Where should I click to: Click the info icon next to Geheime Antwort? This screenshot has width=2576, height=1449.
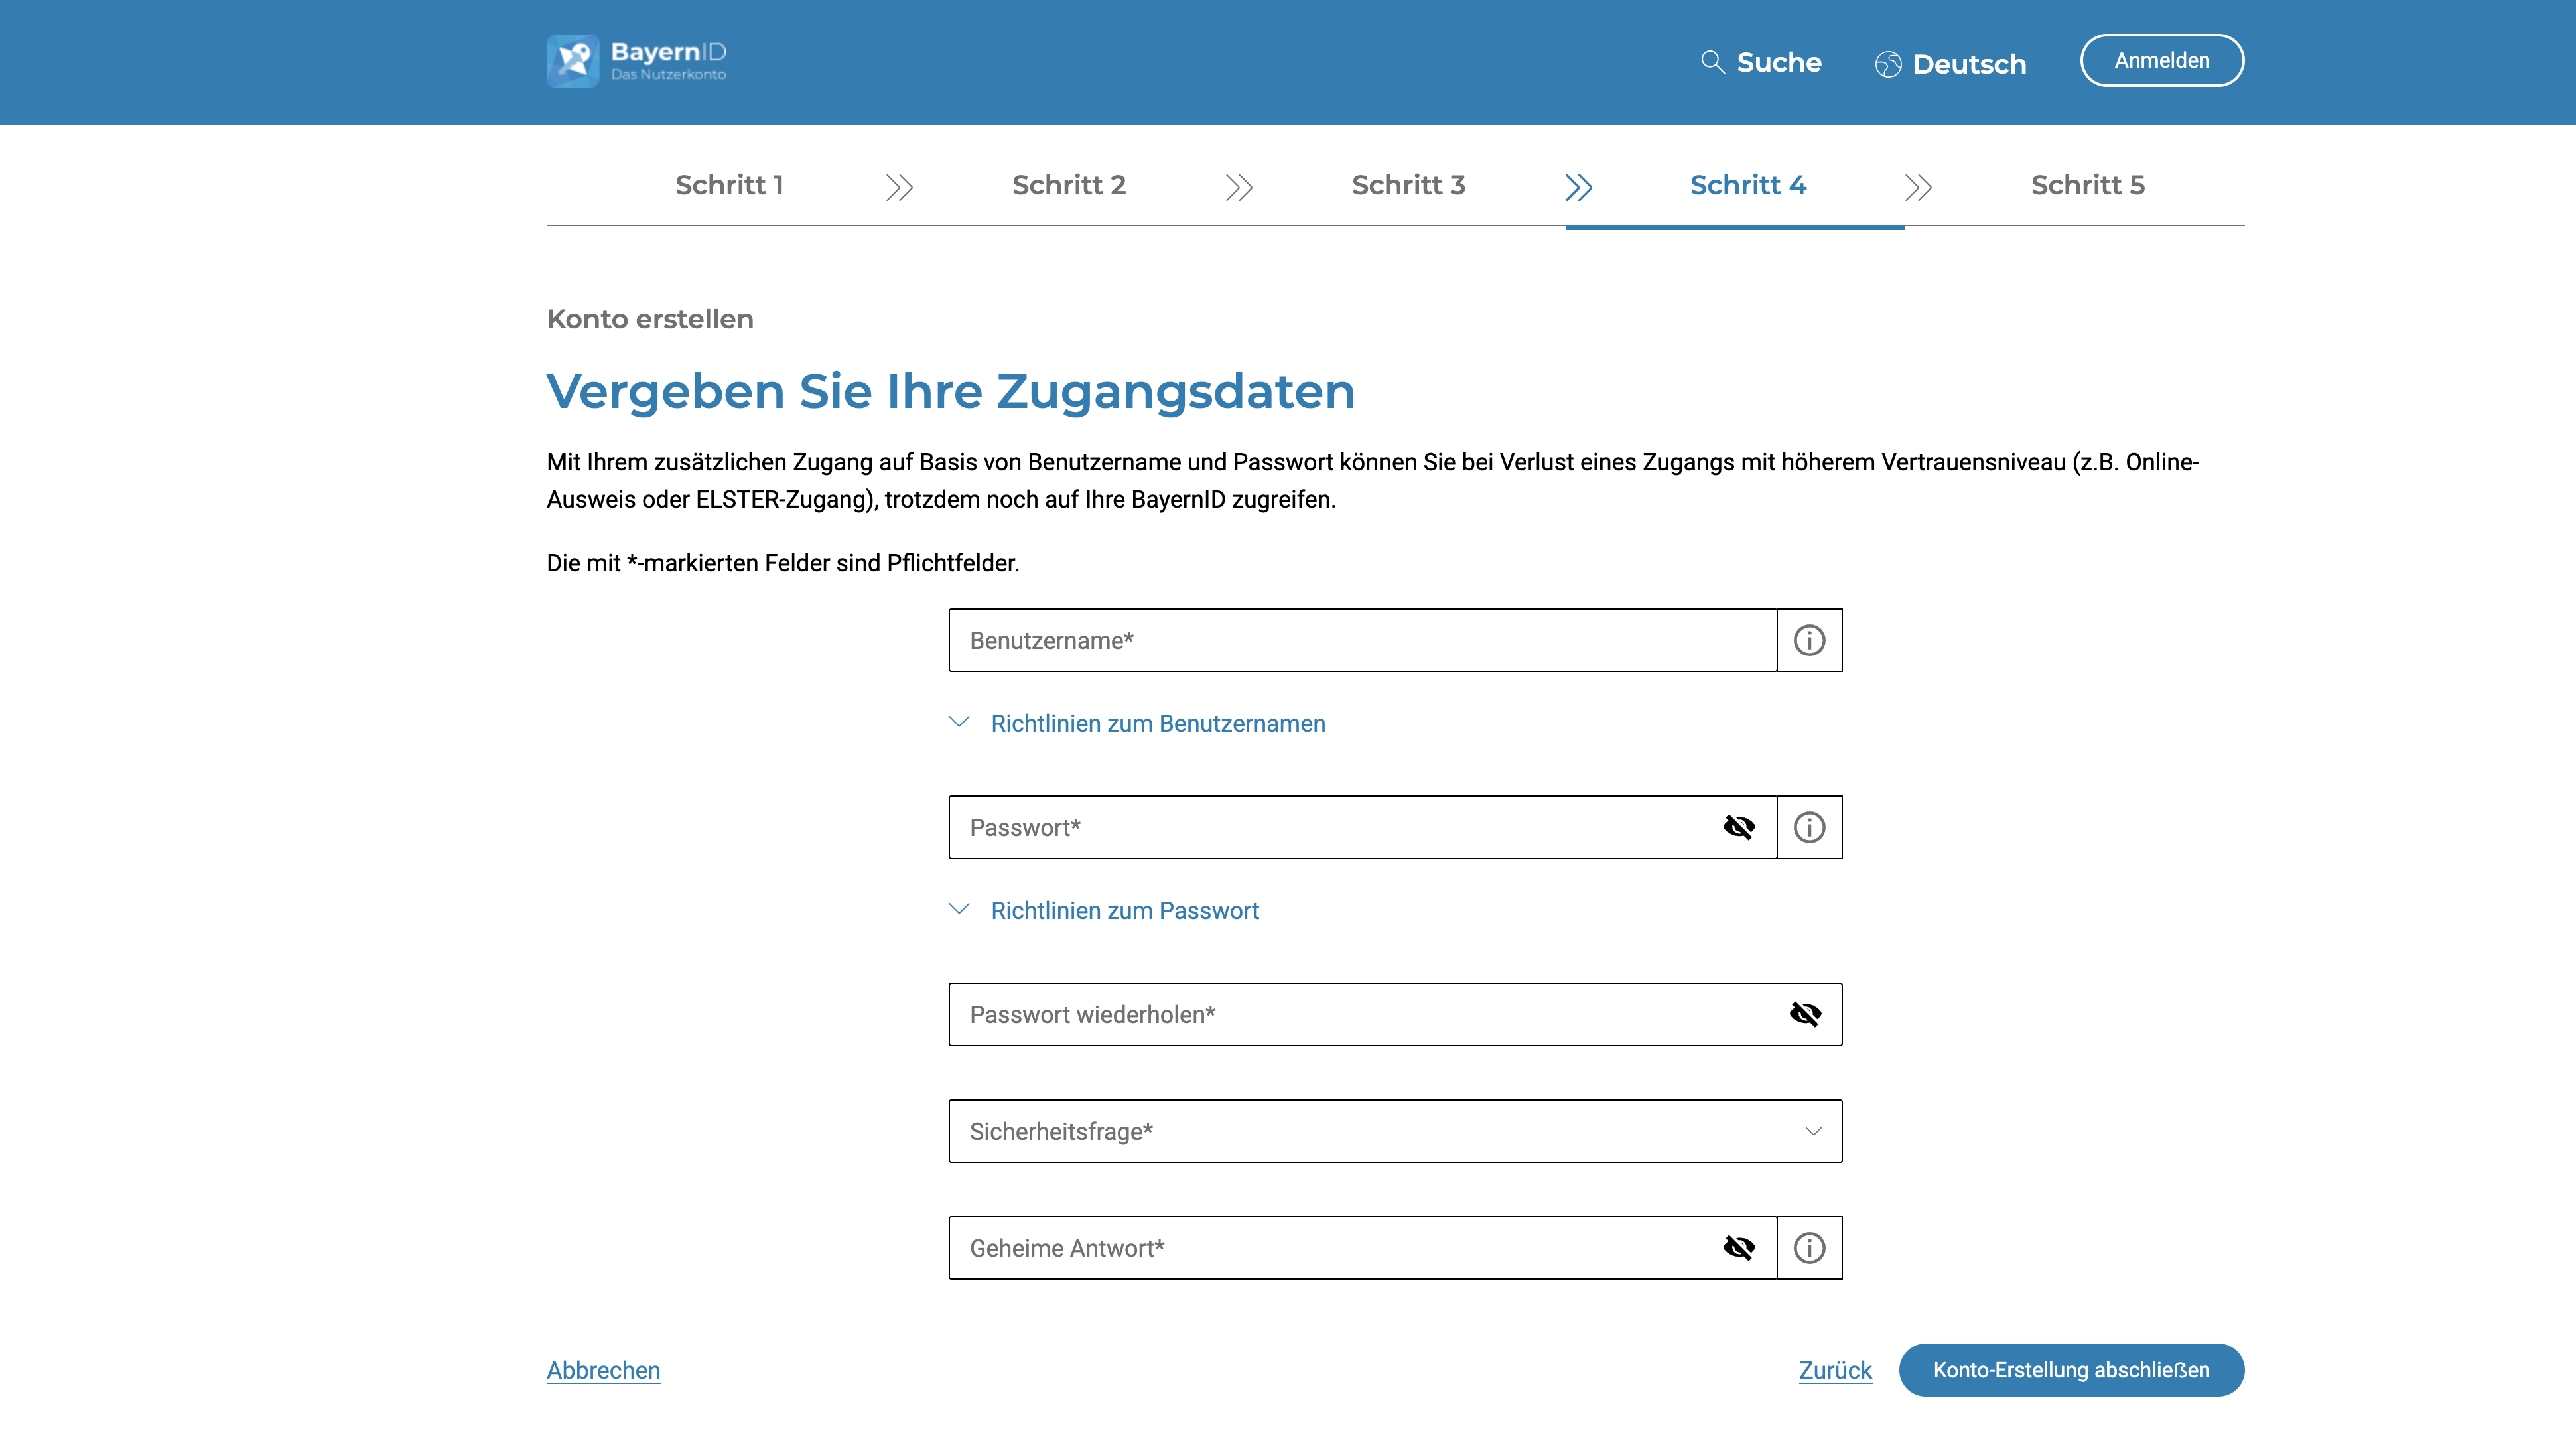click(1808, 1247)
